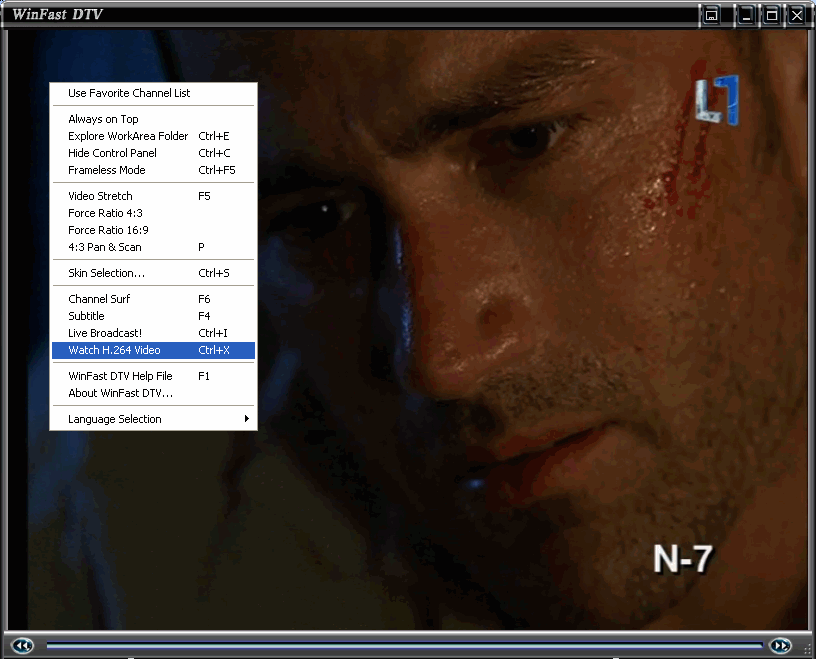Open WinFast DTV Help File
Viewport: 816px width, 659px height.
(154, 376)
